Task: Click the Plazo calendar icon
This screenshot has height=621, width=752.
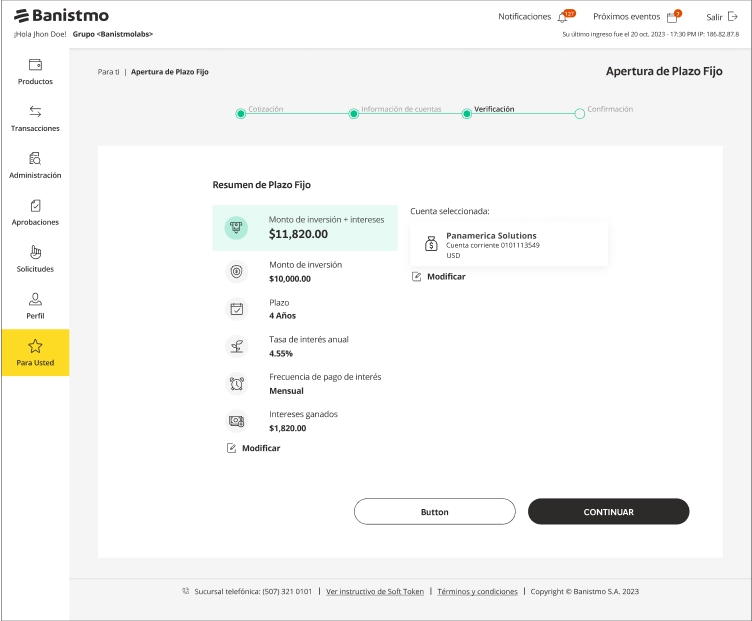Action: point(236,309)
